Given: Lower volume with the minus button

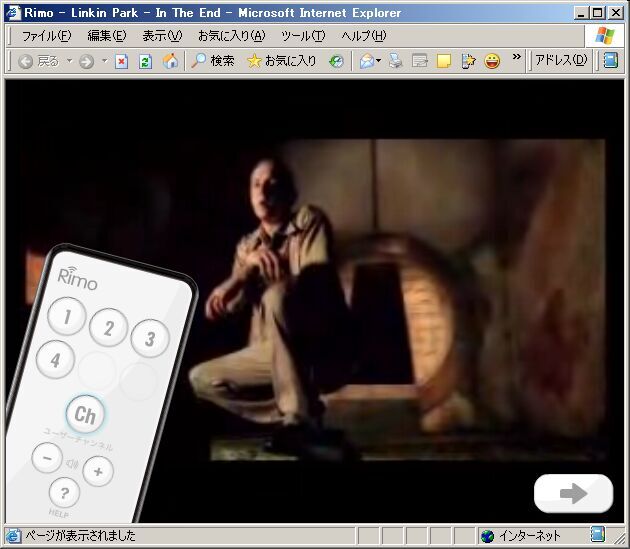Looking at the screenshot, I should [47, 458].
